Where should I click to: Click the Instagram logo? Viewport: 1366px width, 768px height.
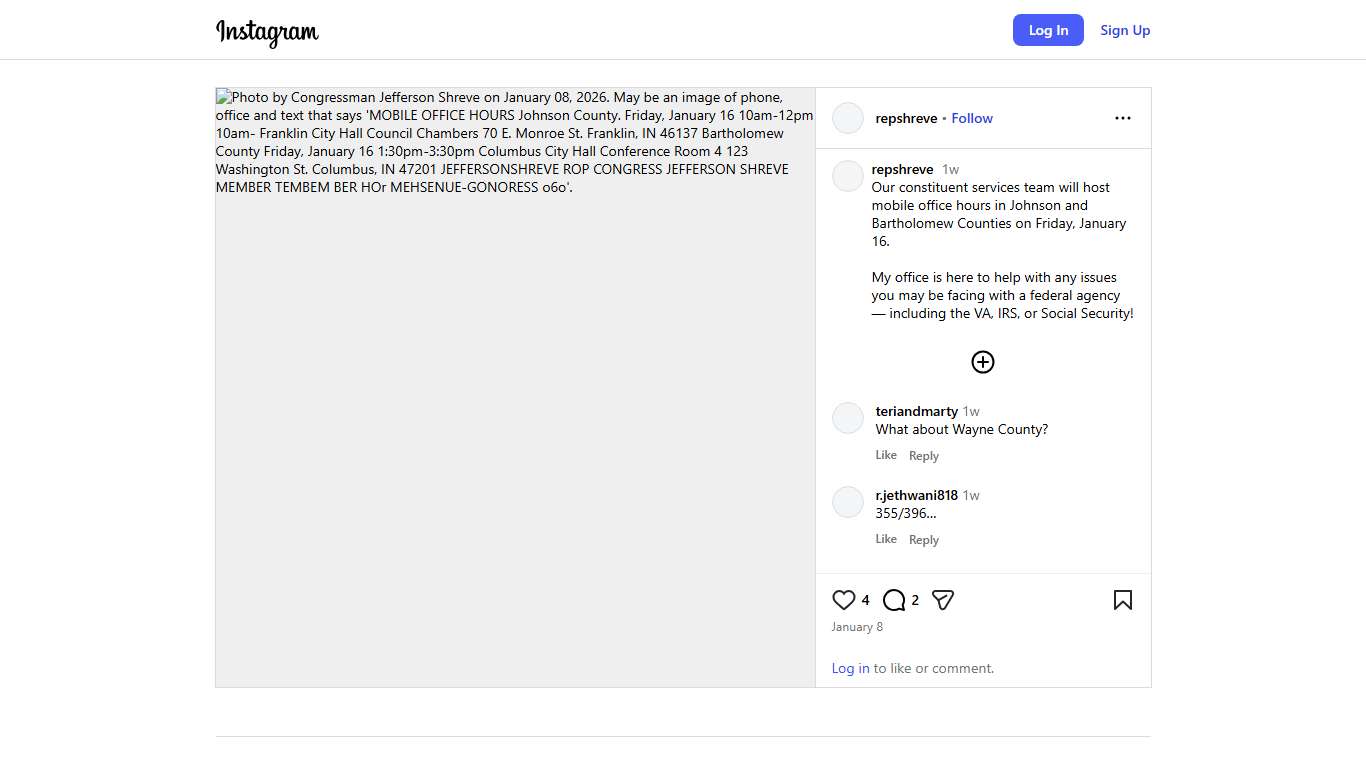click(267, 32)
